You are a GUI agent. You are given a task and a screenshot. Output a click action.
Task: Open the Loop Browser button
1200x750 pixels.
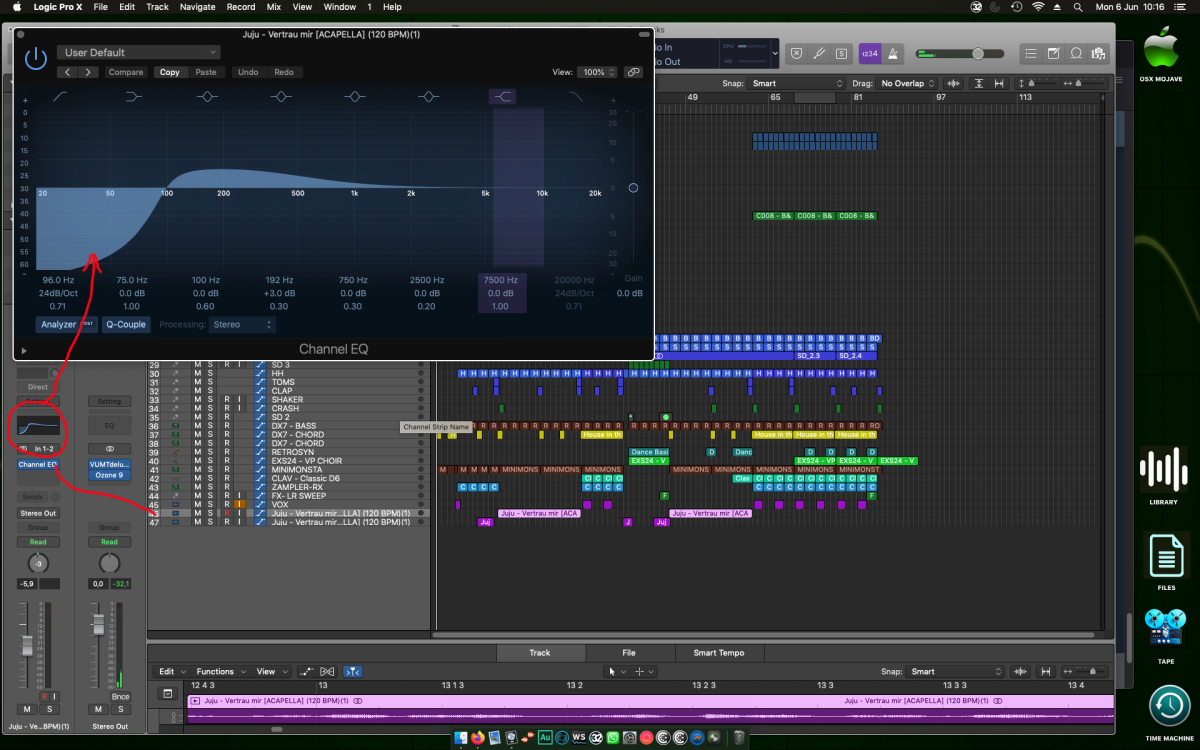tap(1077, 53)
